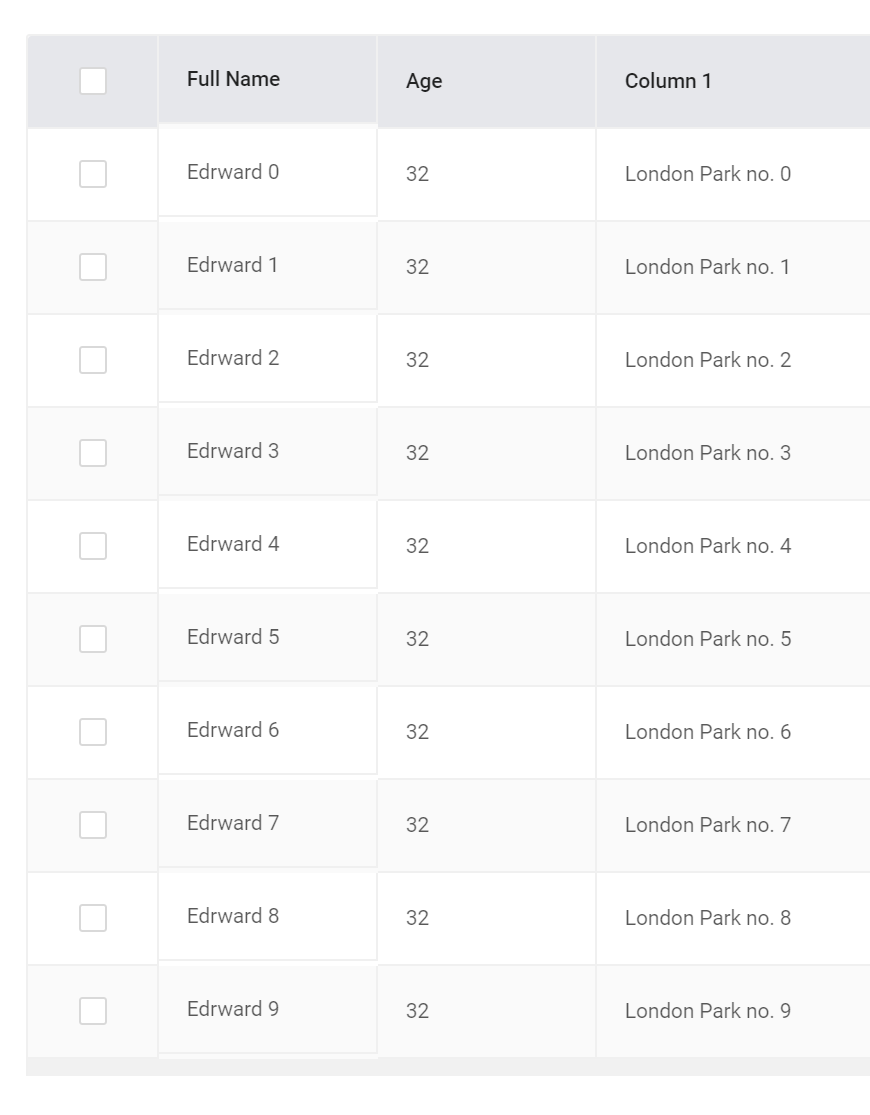Tick the checkbox on Edrward 3 row
Image resolution: width=870 pixels, height=1115 pixels.
click(x=91, y=452)
